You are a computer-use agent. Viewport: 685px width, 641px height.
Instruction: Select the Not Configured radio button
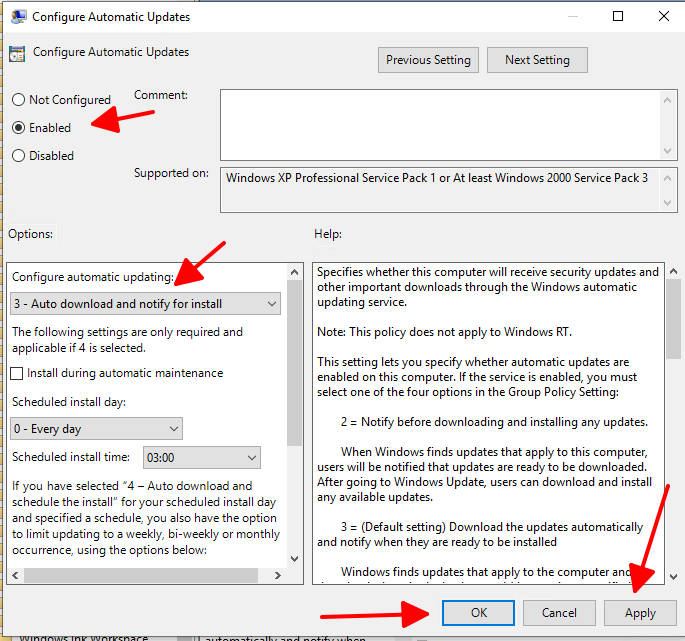tap(18, 100)
